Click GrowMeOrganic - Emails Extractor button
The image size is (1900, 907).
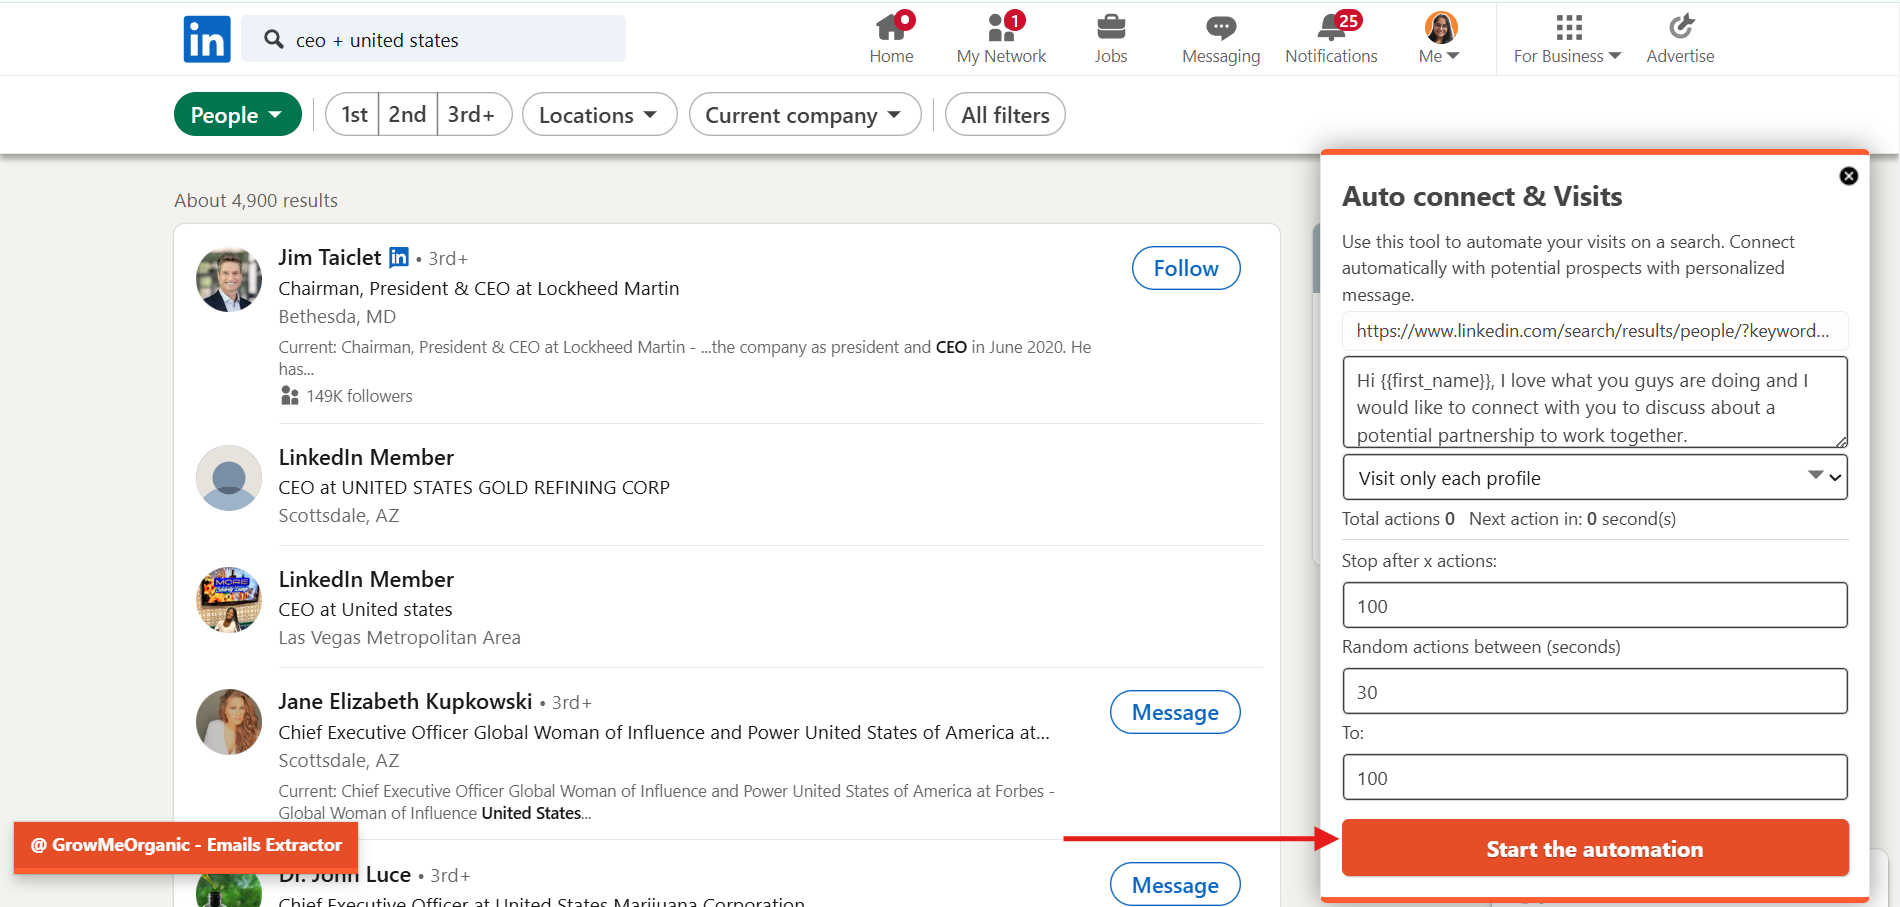[186, 845]
